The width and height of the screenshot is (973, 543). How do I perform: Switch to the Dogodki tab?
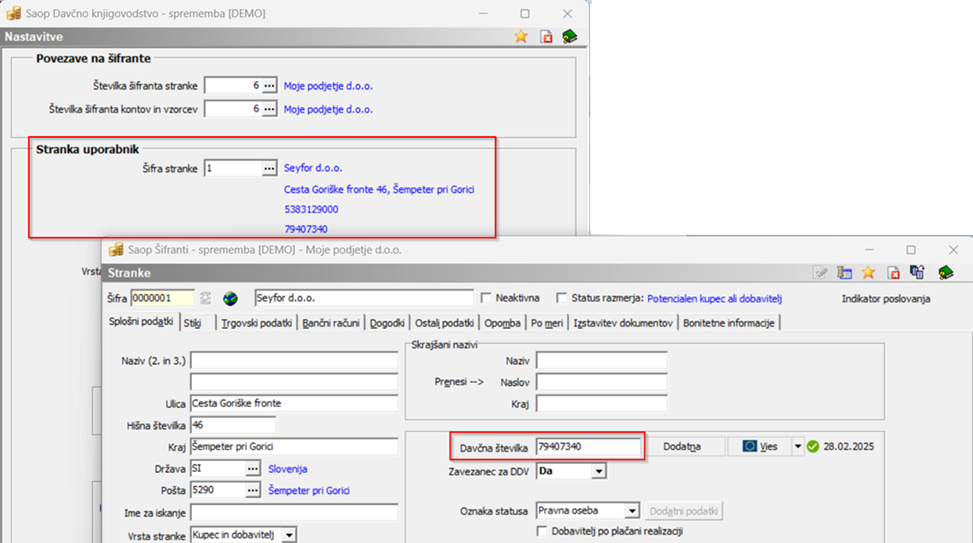point(387,323)
